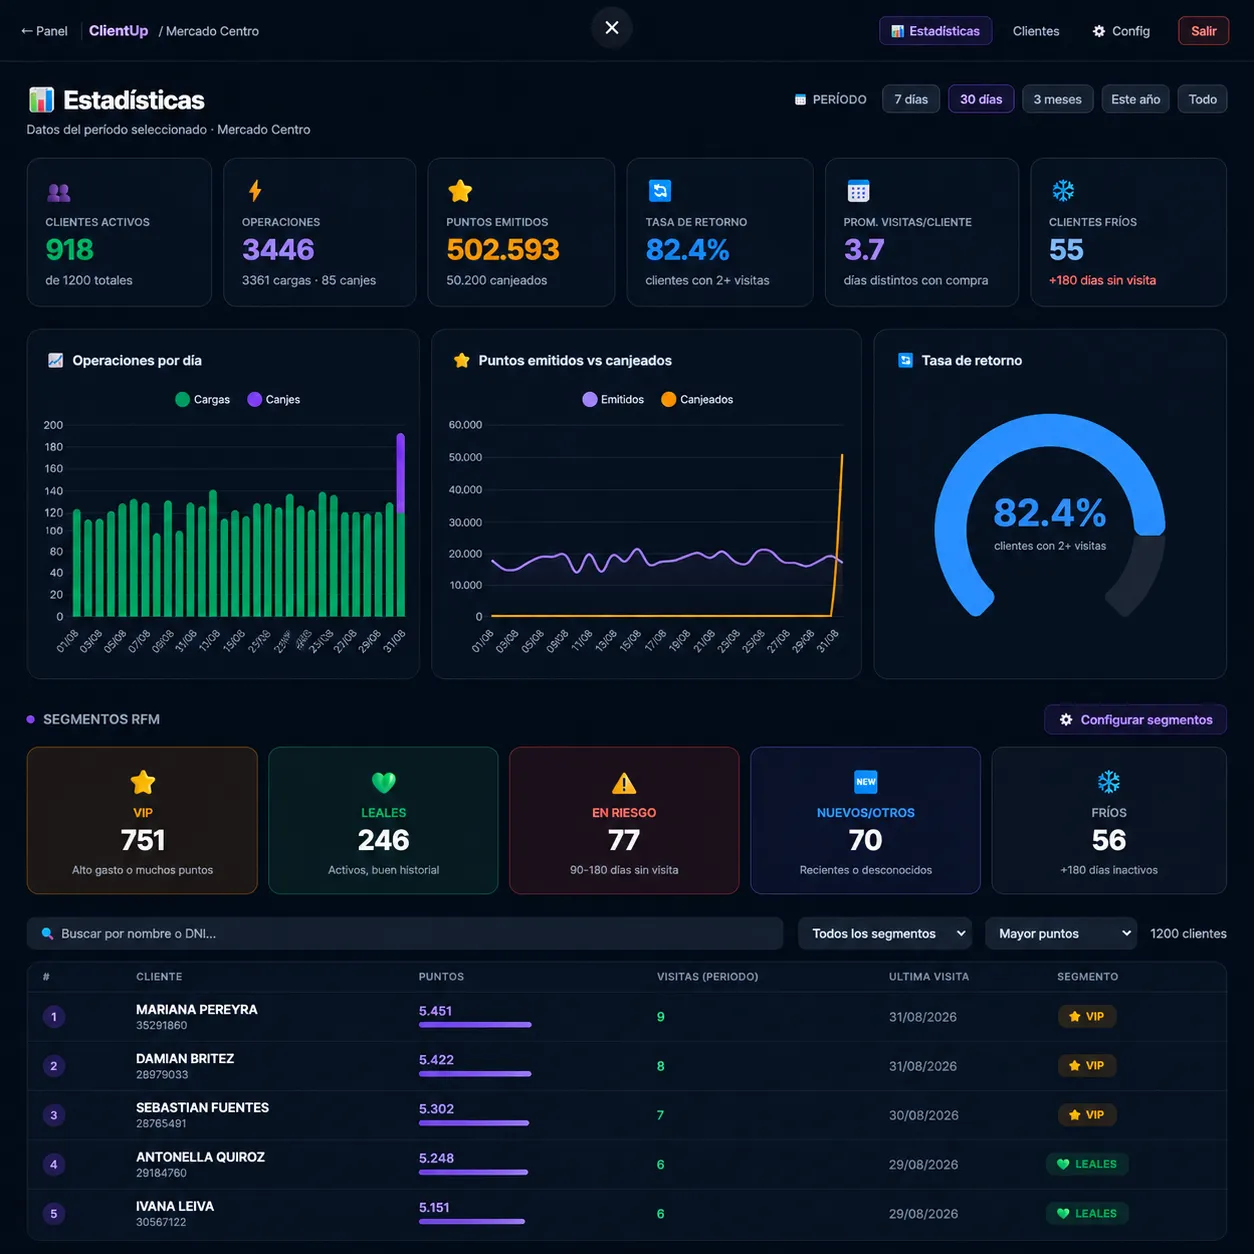Open the Fríos segment card
This screenshot has width=1254, height=1254.
point(1109,820)
